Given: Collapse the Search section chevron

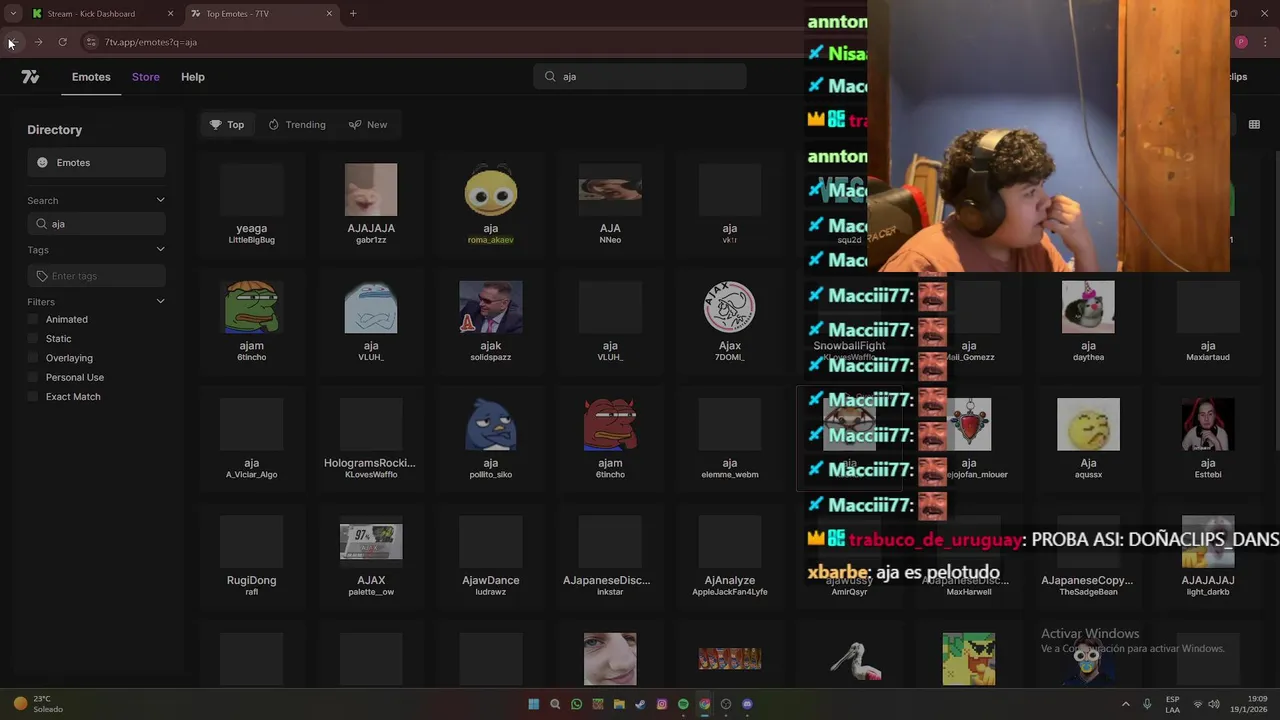Looking at the screenshot, I should pos(160,200).
